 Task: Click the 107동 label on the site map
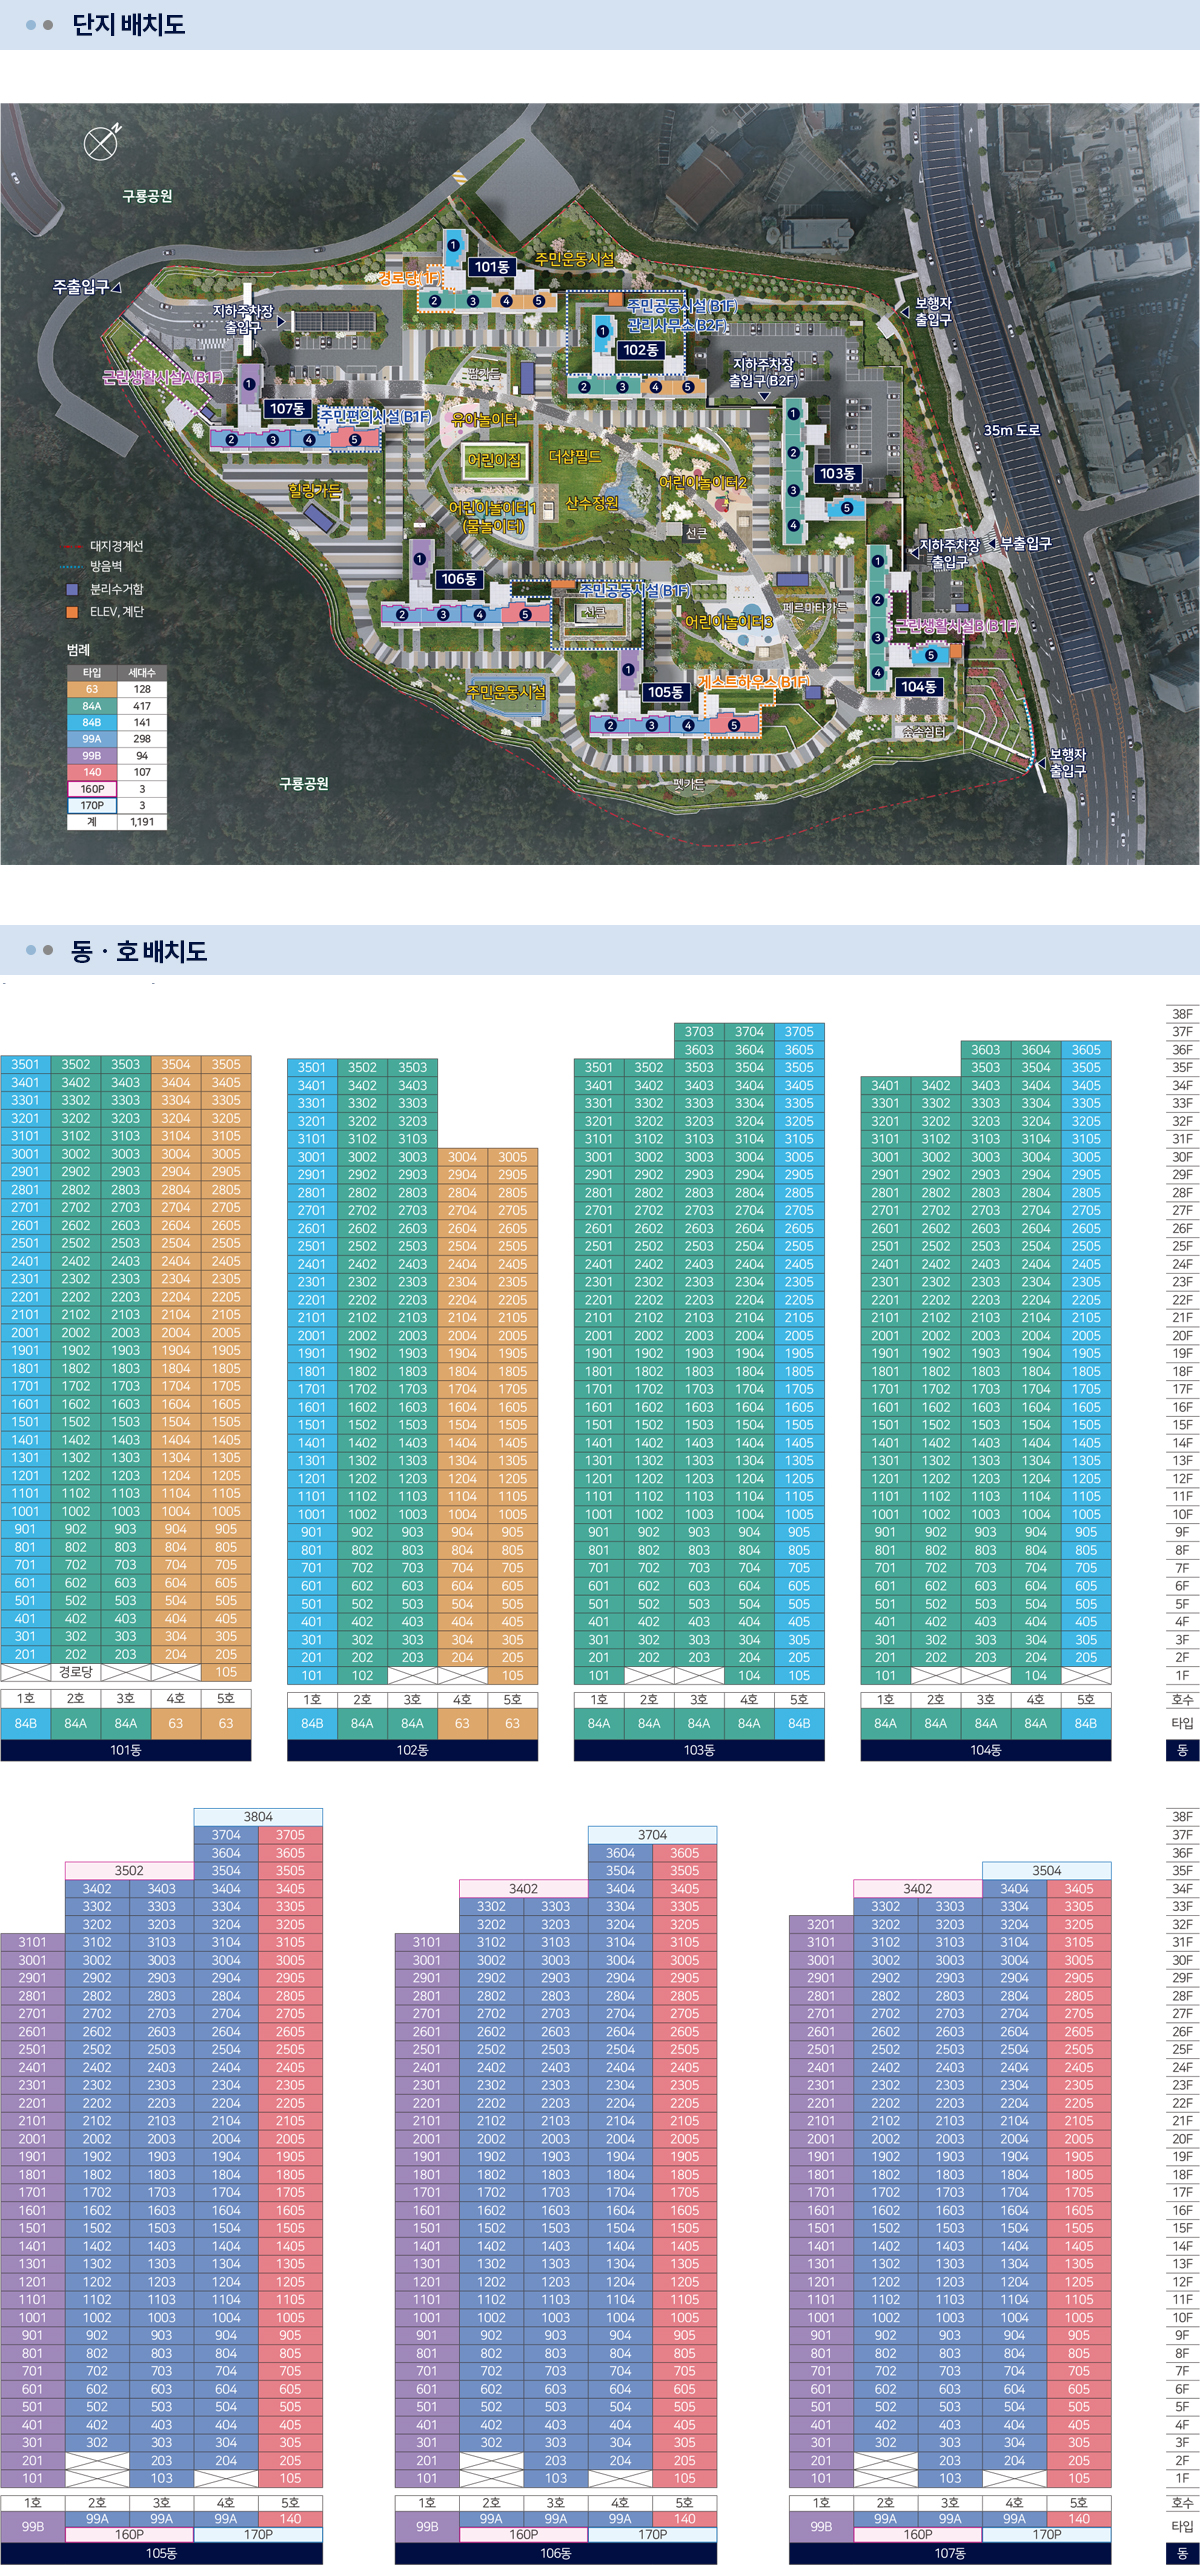[287, 408]
